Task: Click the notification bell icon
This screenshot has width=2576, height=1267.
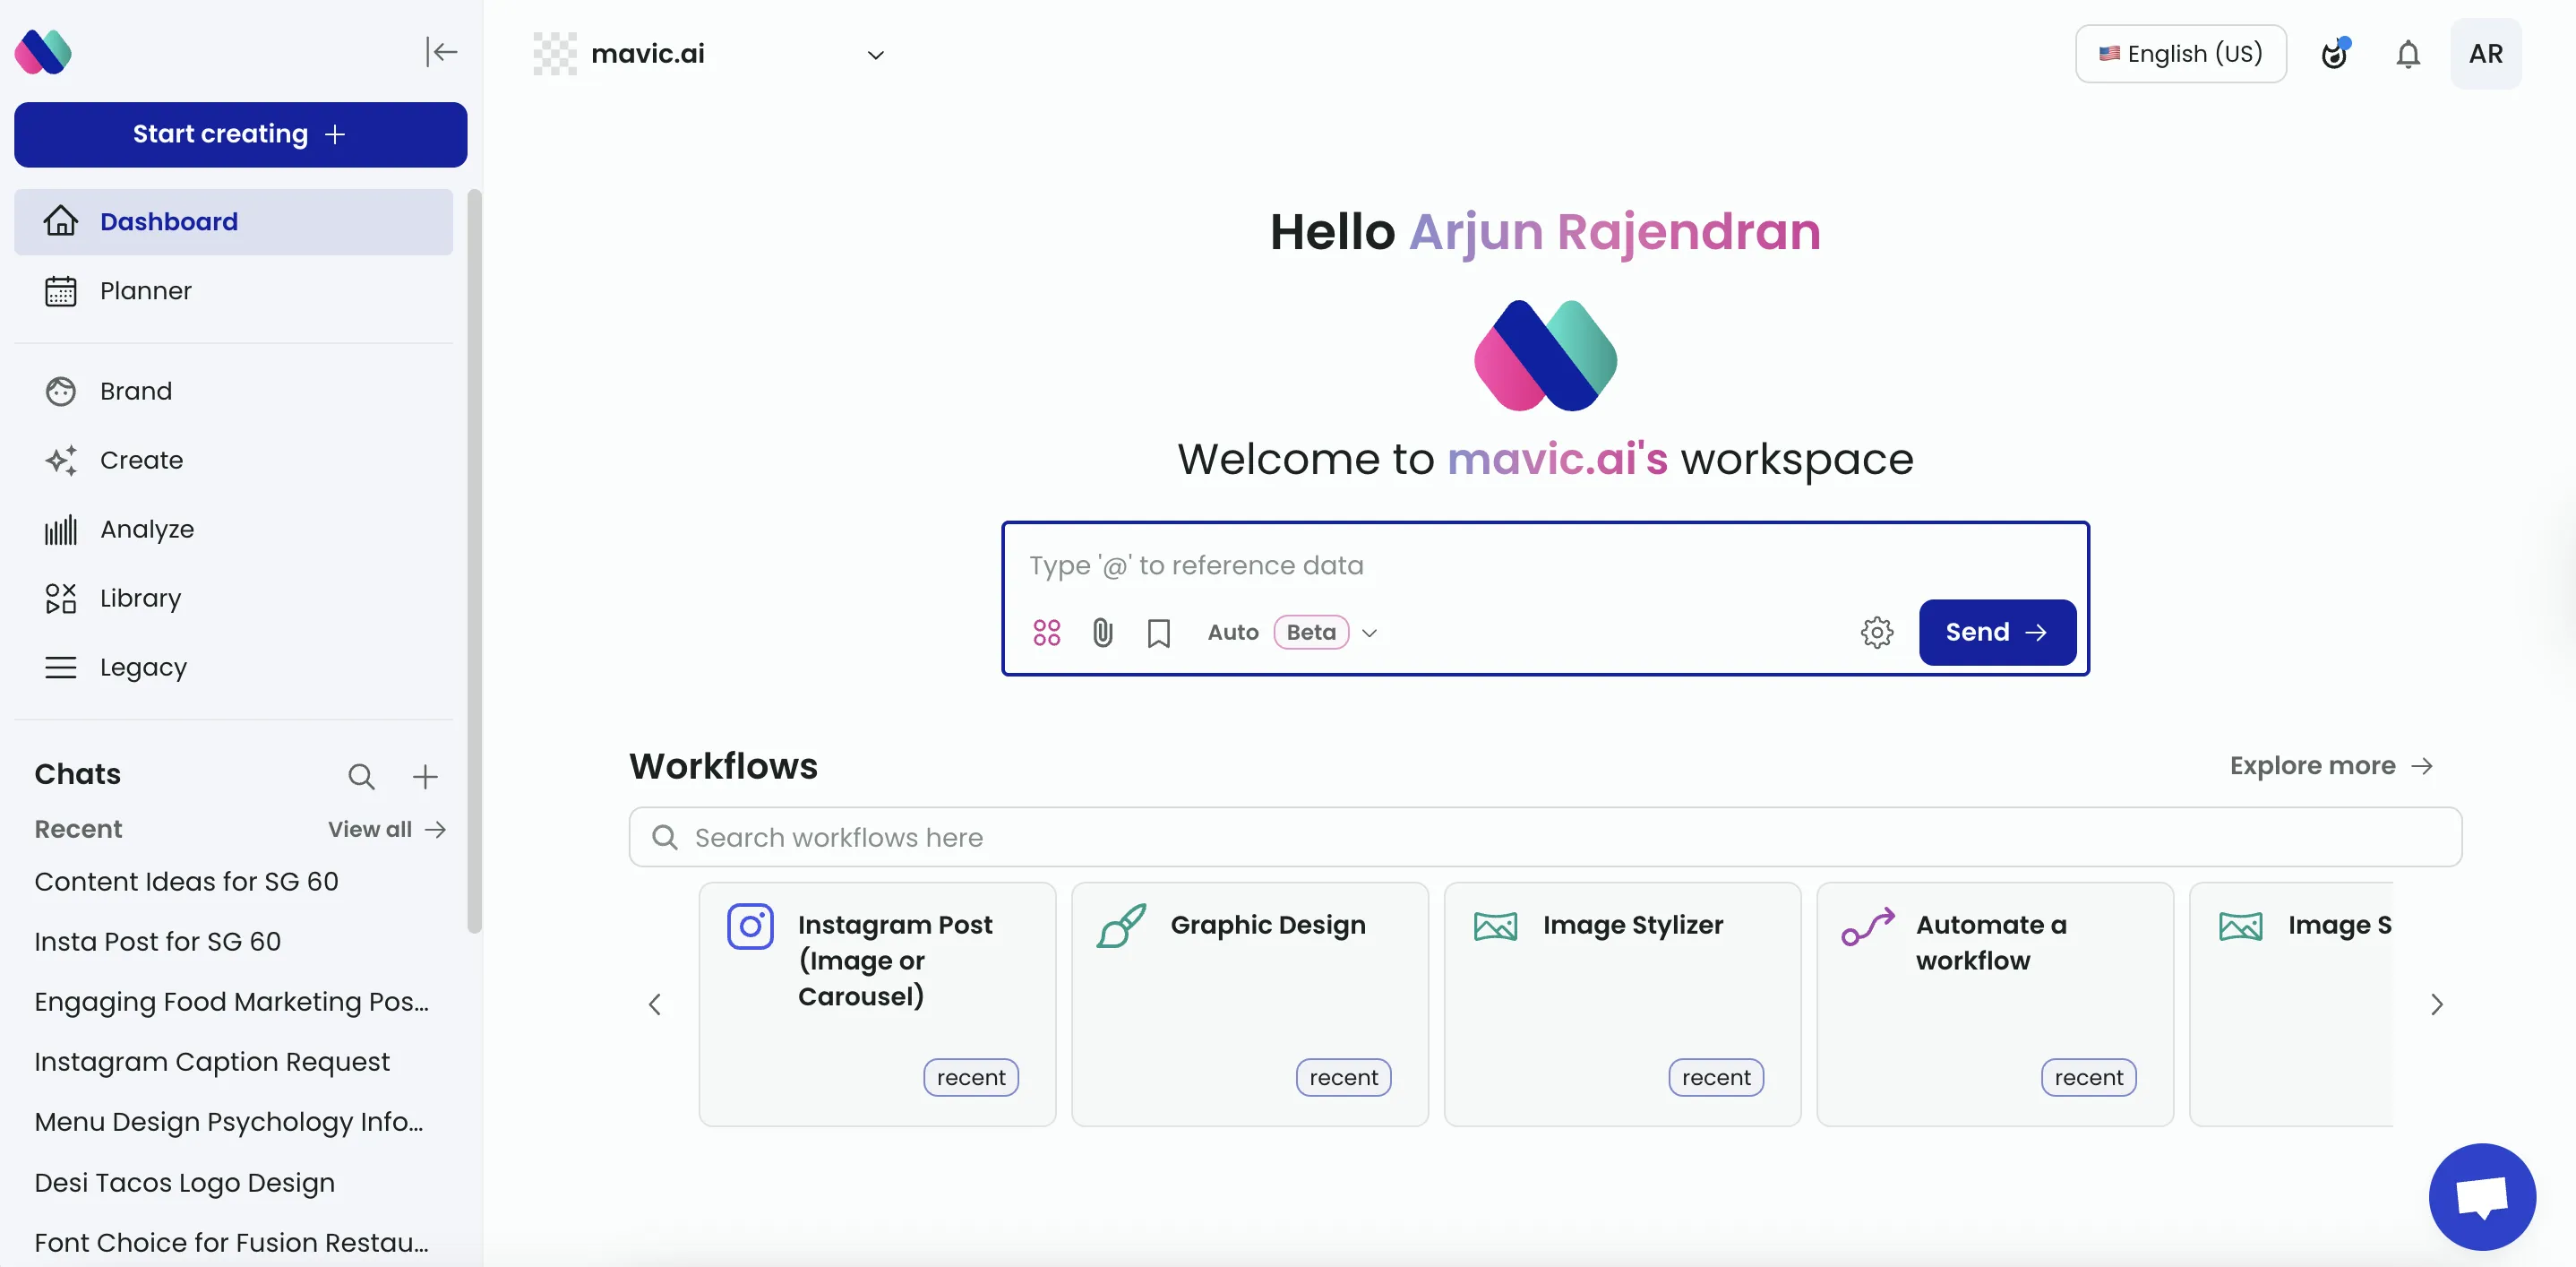Action: (x=2407, y=54)
